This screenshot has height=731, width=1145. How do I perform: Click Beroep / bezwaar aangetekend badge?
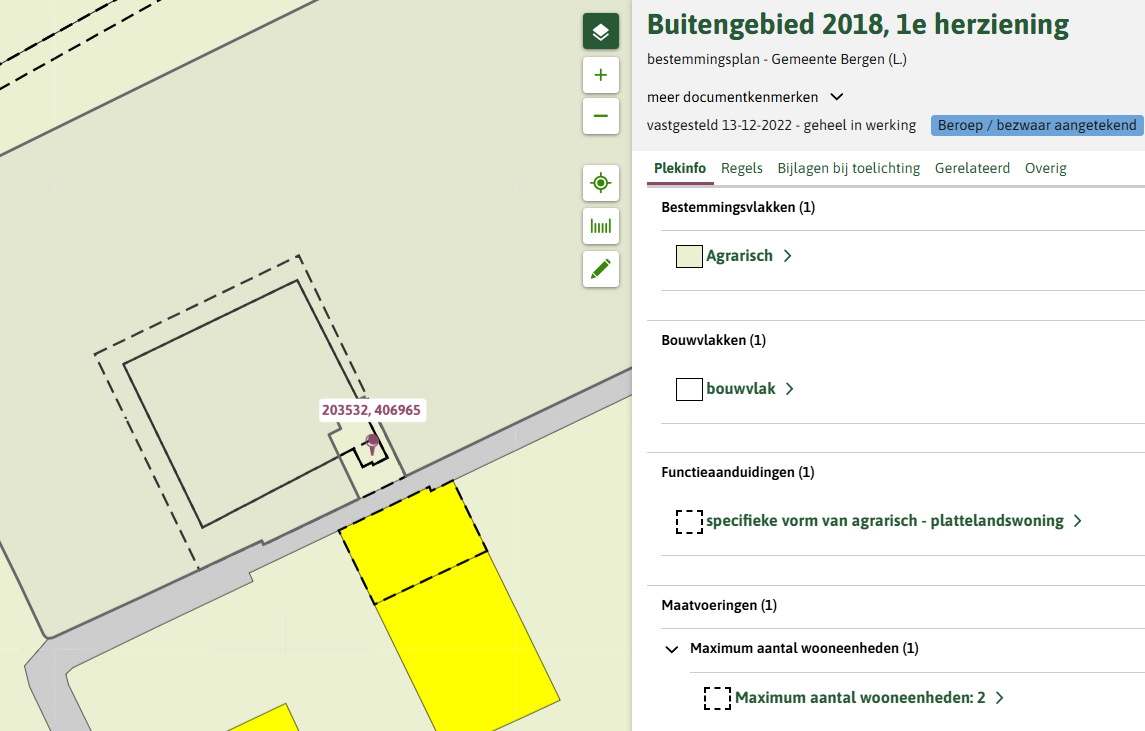1036,125
